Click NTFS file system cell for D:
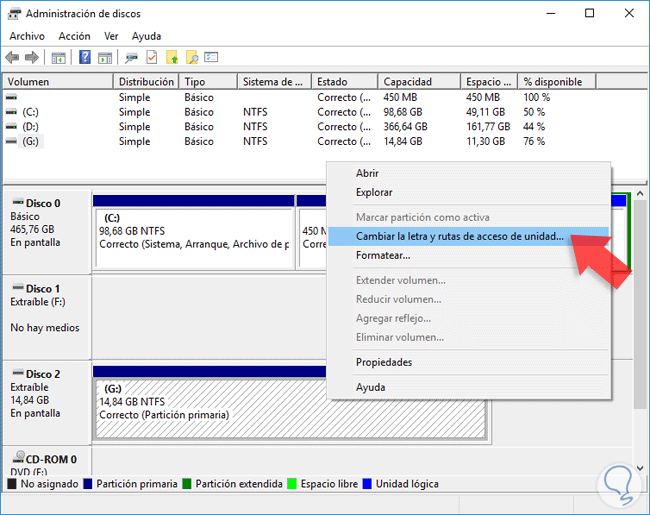Screen dimensions: 650x515 coord(255,127)
